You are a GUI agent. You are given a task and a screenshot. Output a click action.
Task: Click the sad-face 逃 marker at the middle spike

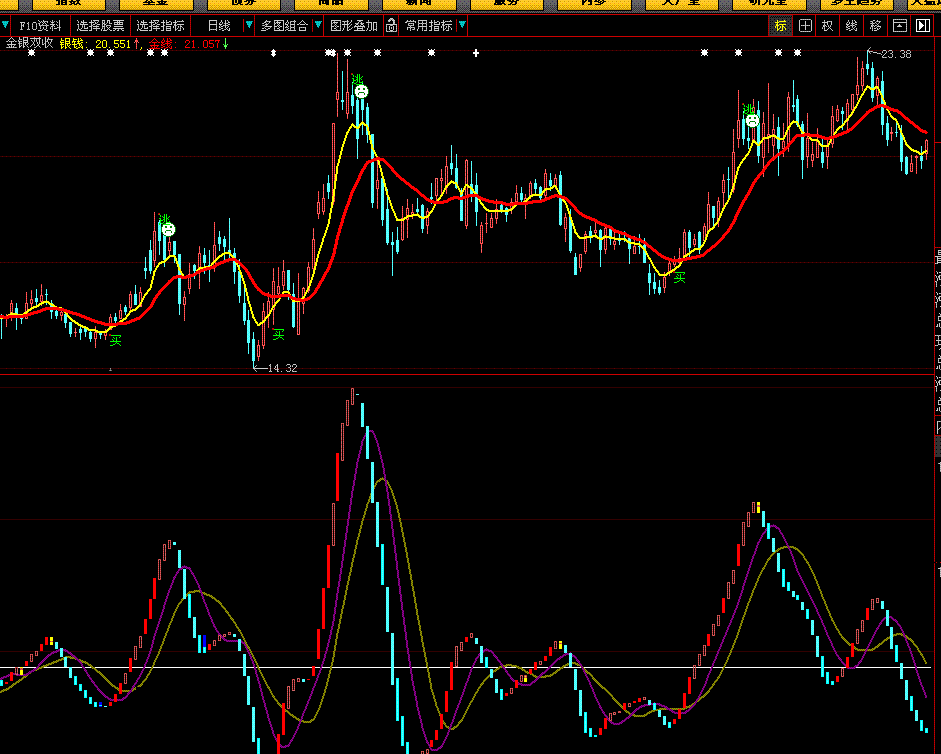(361, 91)
